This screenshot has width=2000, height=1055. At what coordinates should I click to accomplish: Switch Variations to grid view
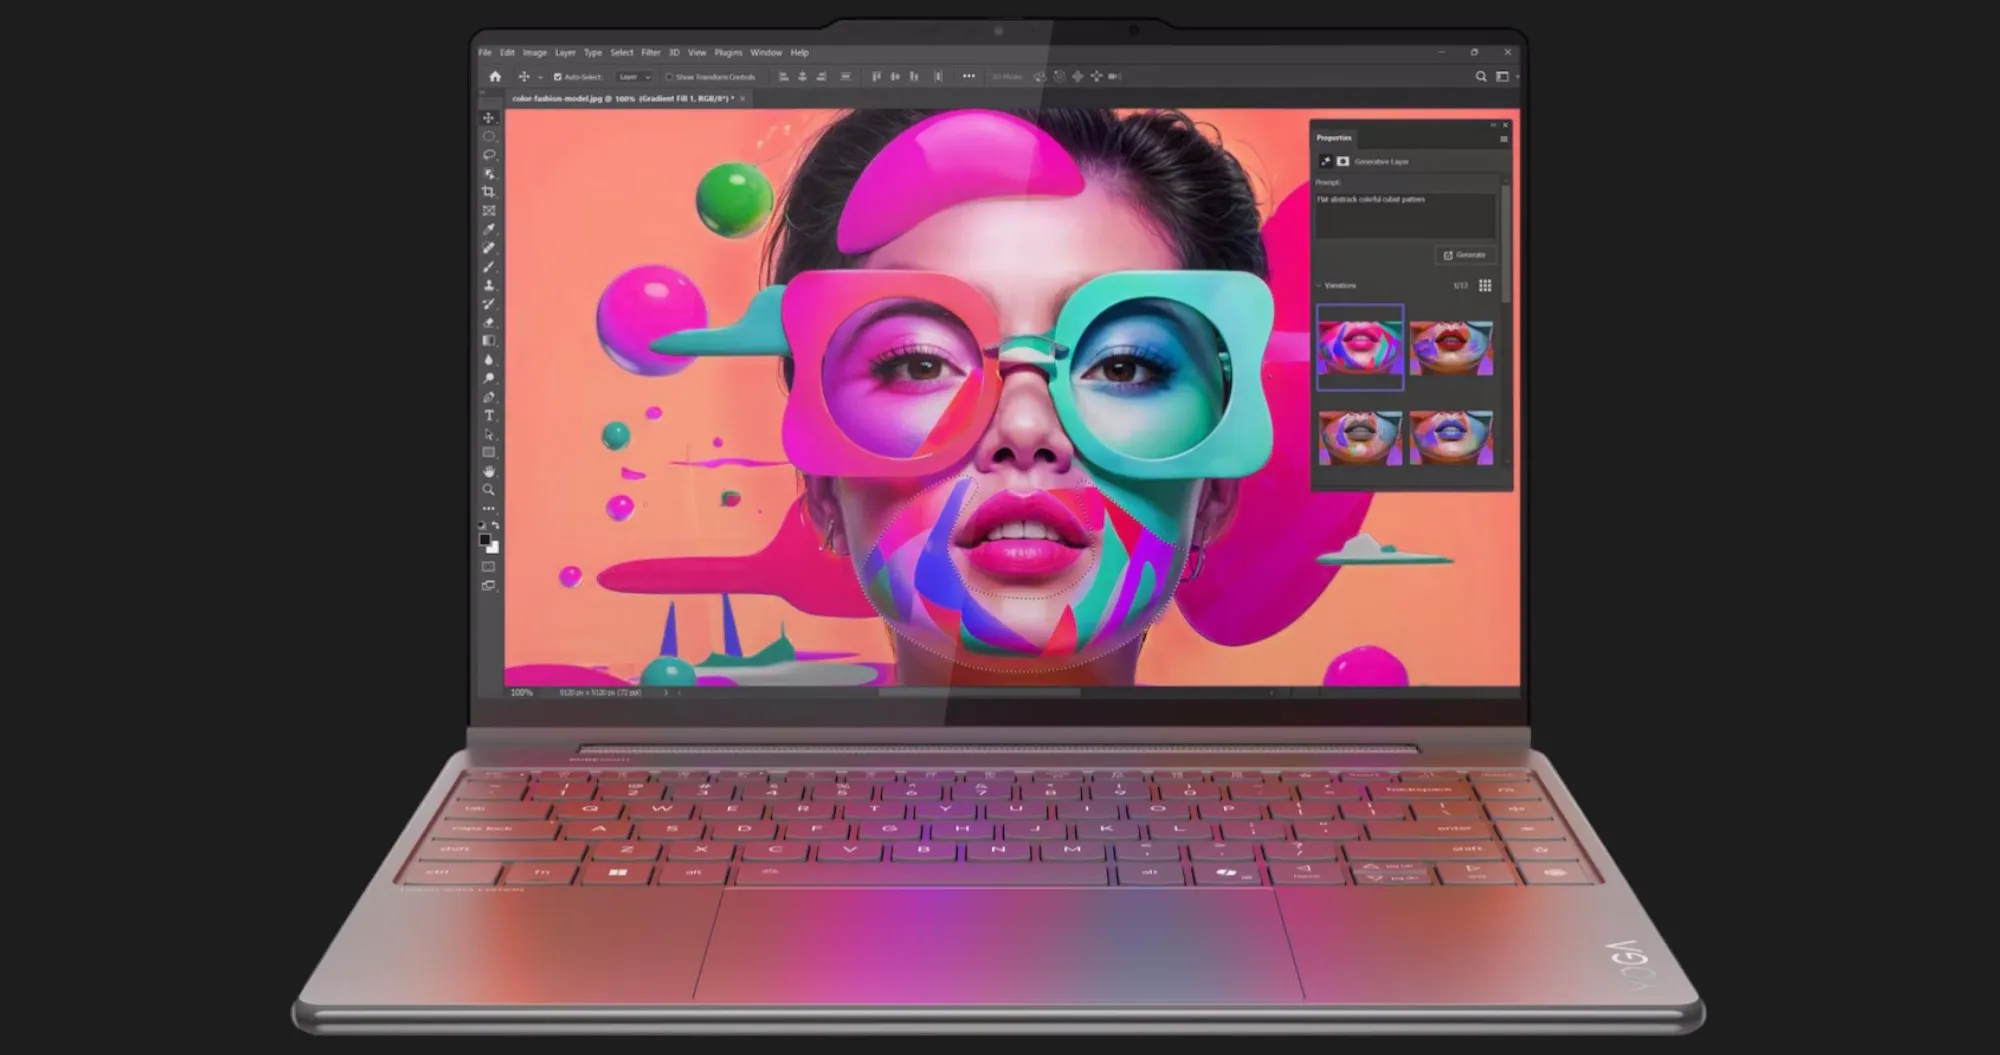pyautogui.click(x=1485, y=285)
